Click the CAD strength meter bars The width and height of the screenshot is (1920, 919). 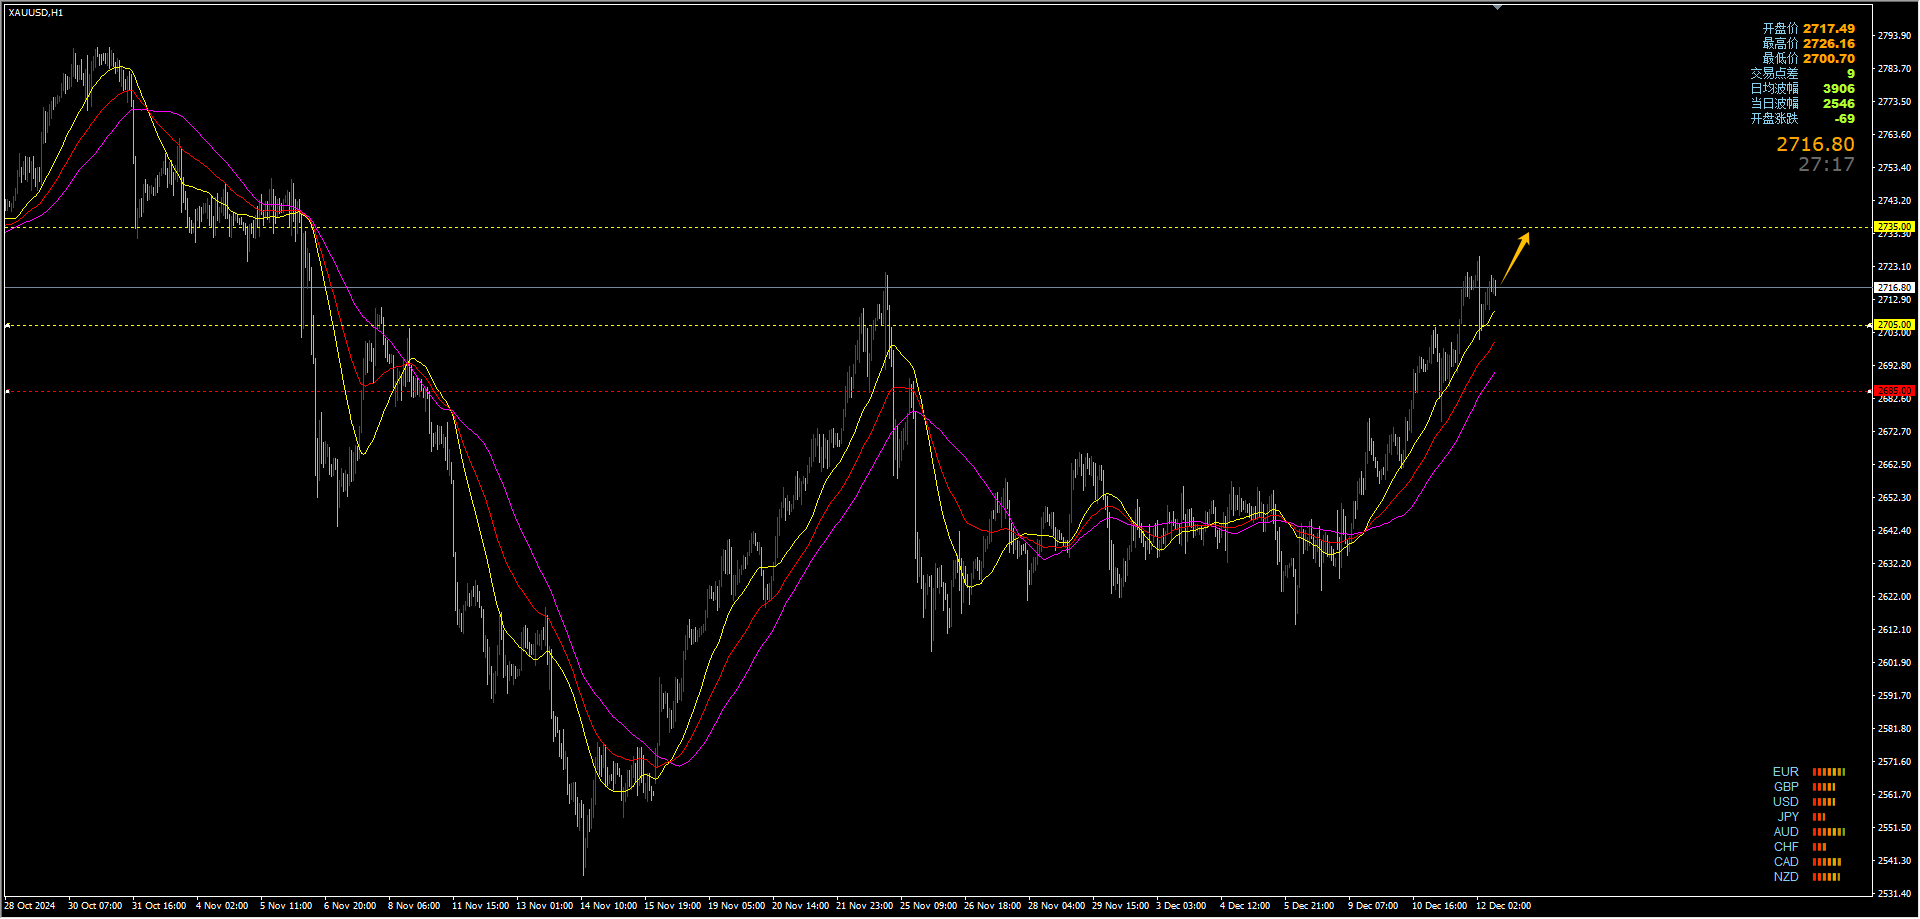coord(1827,862)
